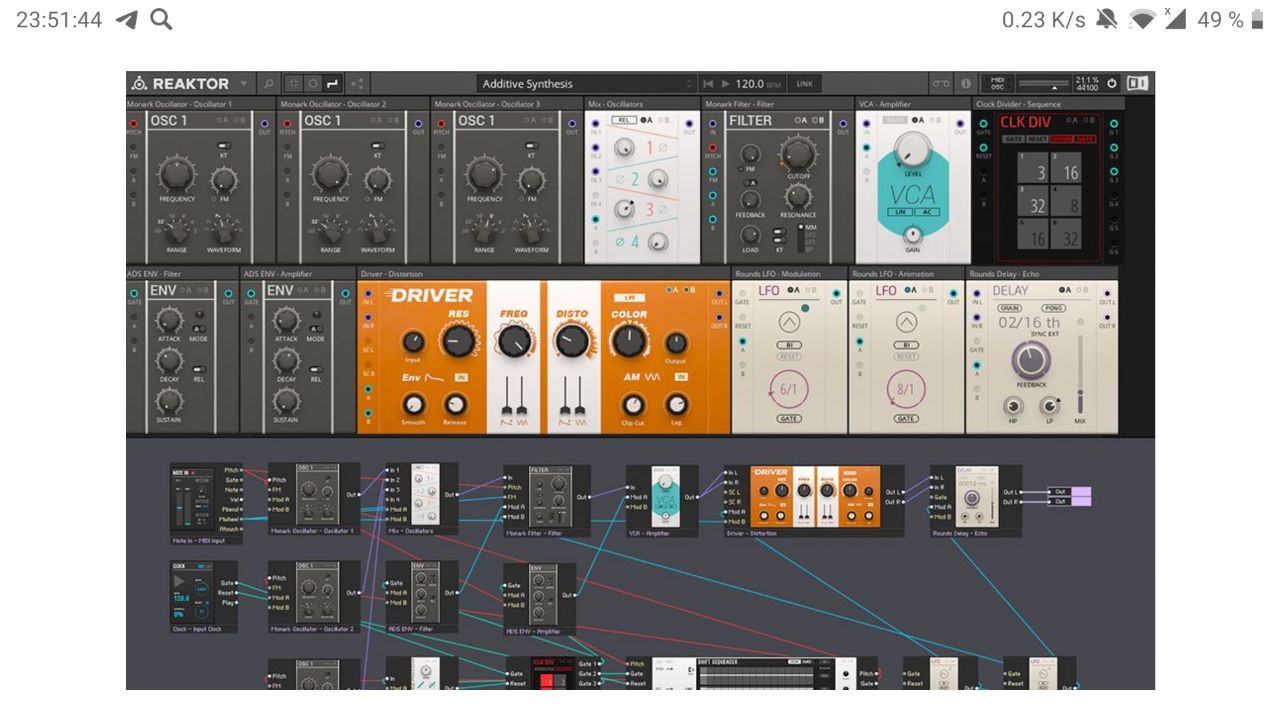Click the AC button on the VCA

click(x=925, y=213)
